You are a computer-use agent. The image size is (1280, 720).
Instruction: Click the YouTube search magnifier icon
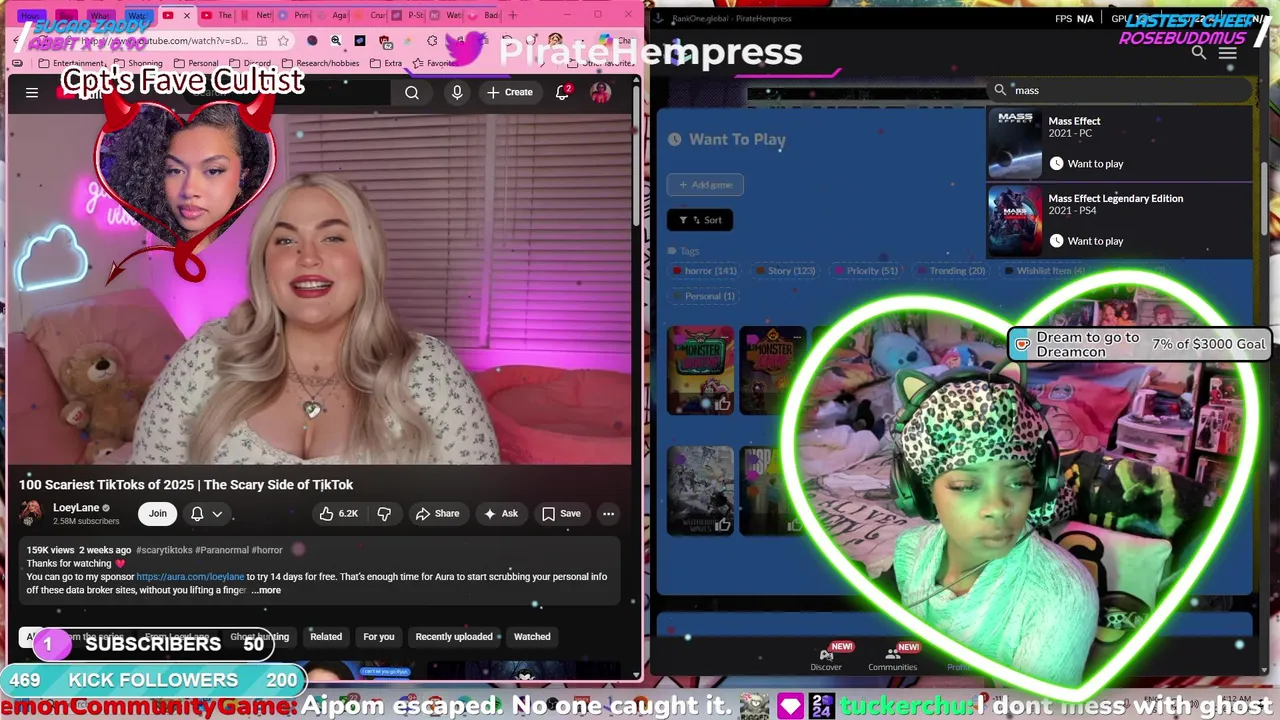[412, 93]
